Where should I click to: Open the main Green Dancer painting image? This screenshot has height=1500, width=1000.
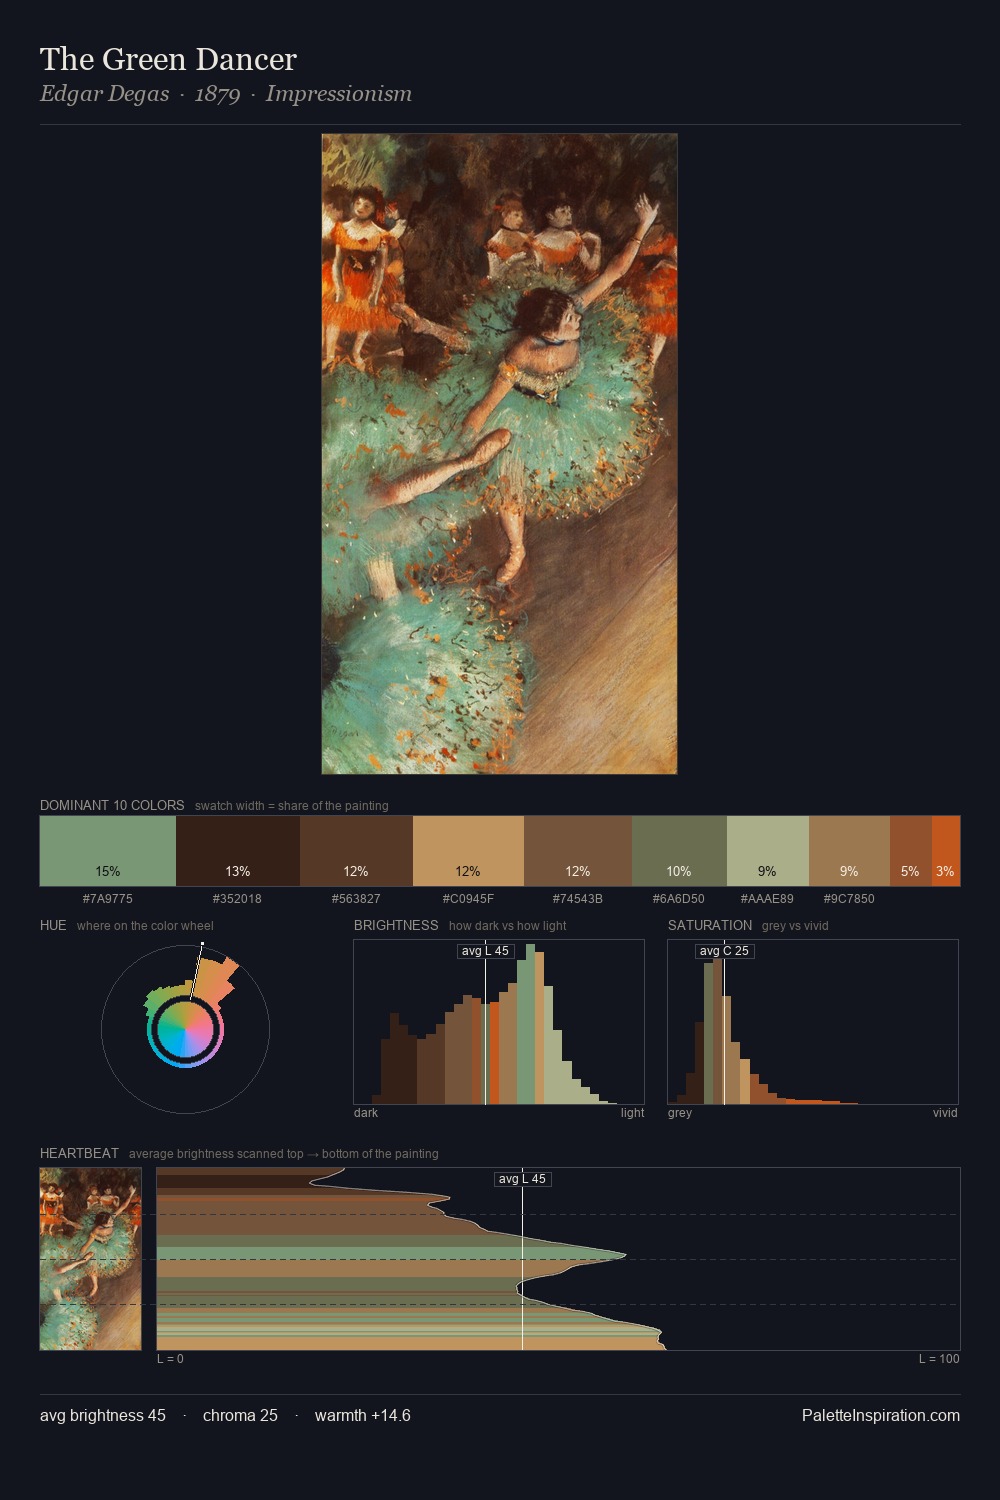(499, 454)
